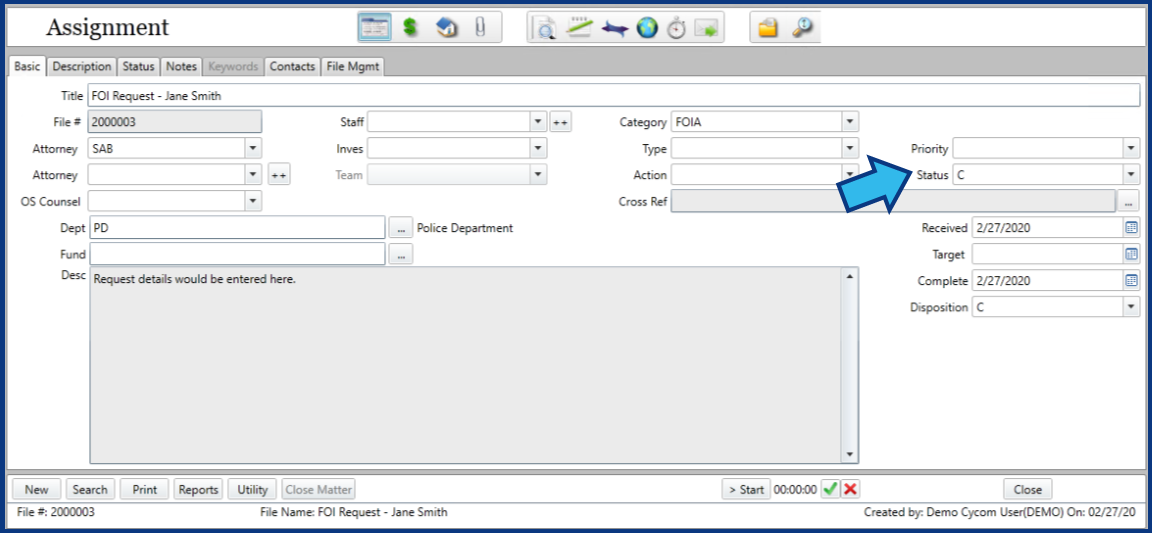The height and width of the screenshot is (534, 1153).
Task: Switch to the File Mgmt tab
Action: pos(353,66)
